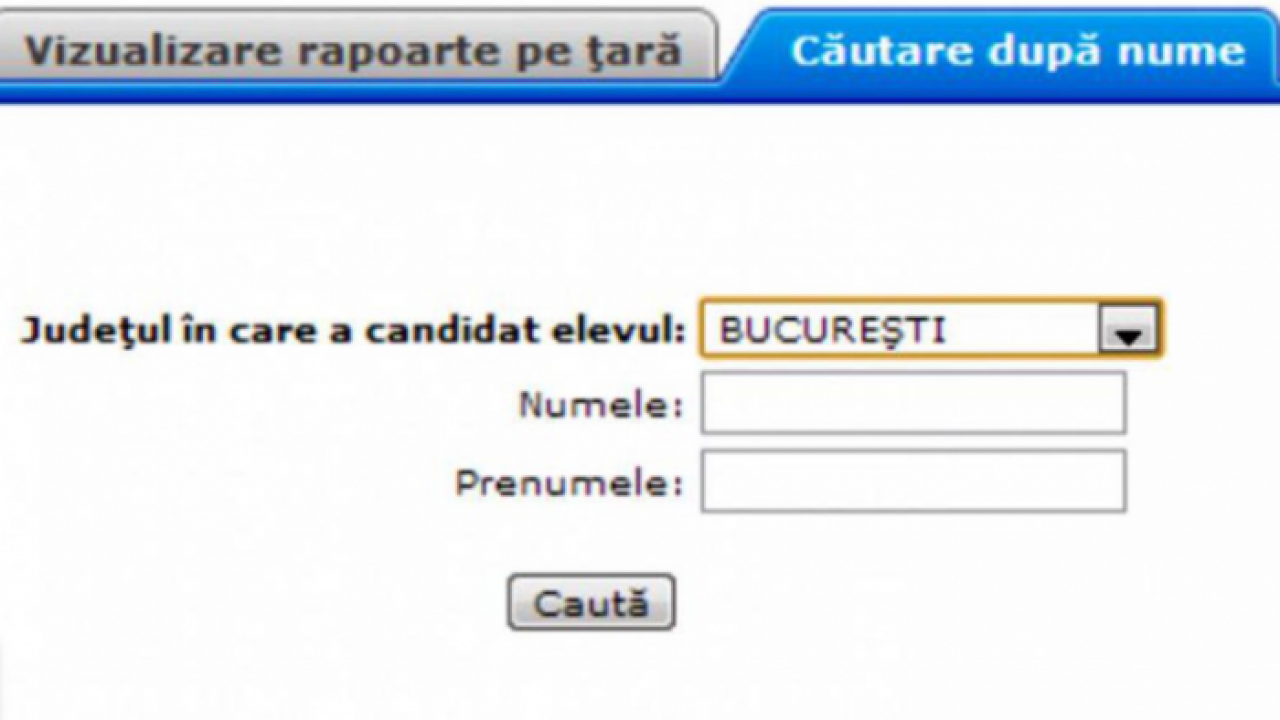Click the Numele field label
The height and width of the screenshot is (720, 1280).
600,404
